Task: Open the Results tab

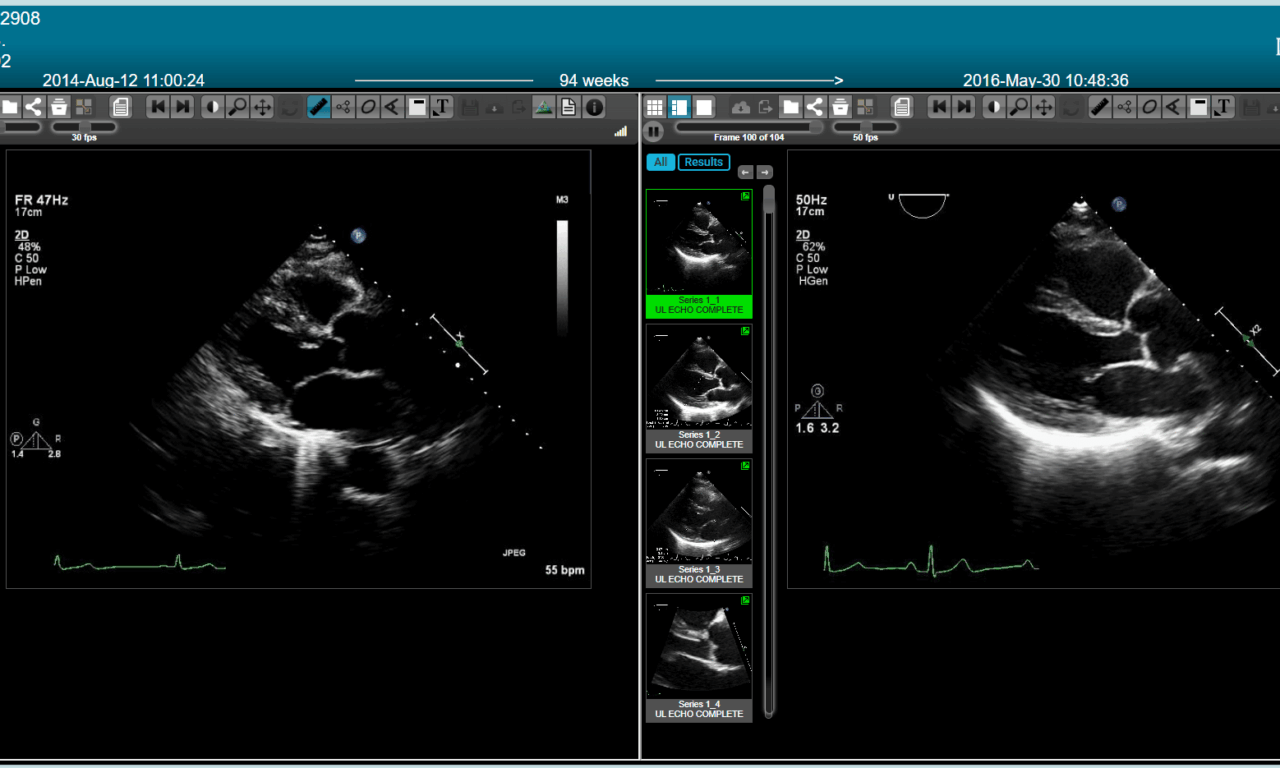Action: click(x=703, y=162)
